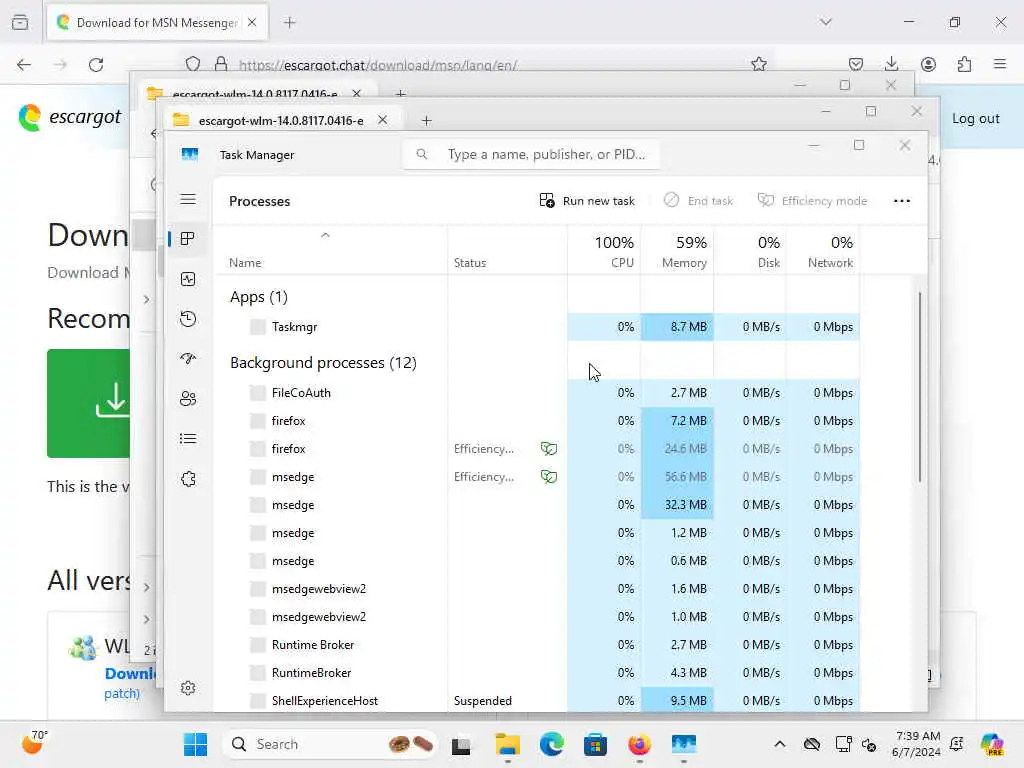The image size is (1024, 768).
Task: Open Performance page in Task Manager sidebar
Action: pos(188,280)
